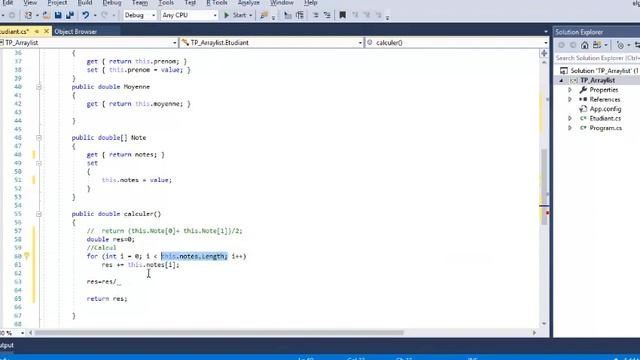Click the Solution Explorer Back arrow

click(561, 45)
